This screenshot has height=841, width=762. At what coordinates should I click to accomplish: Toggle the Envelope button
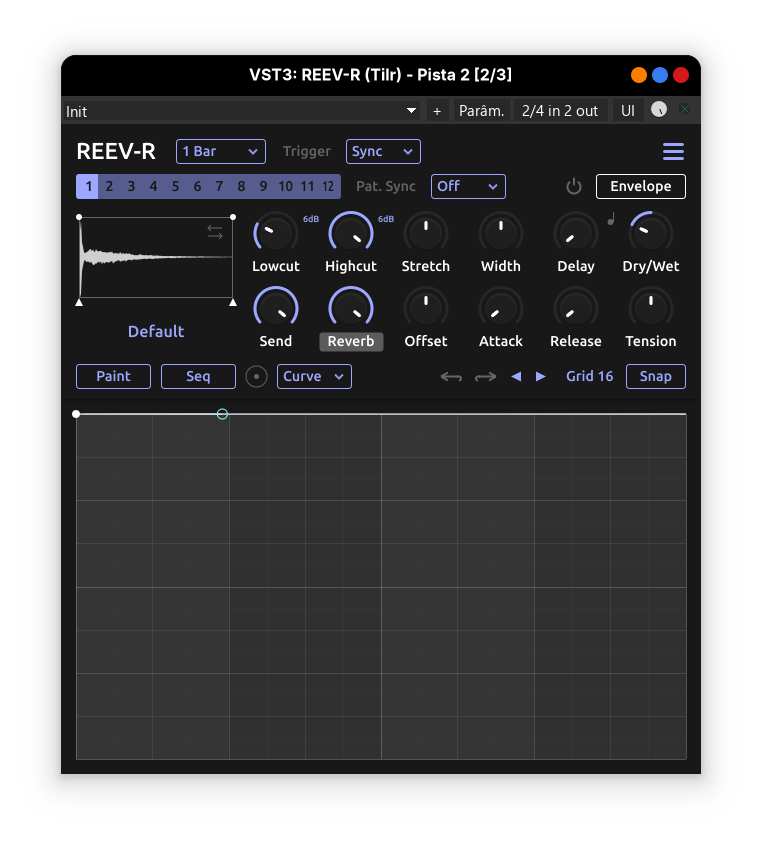coord(640,187)
